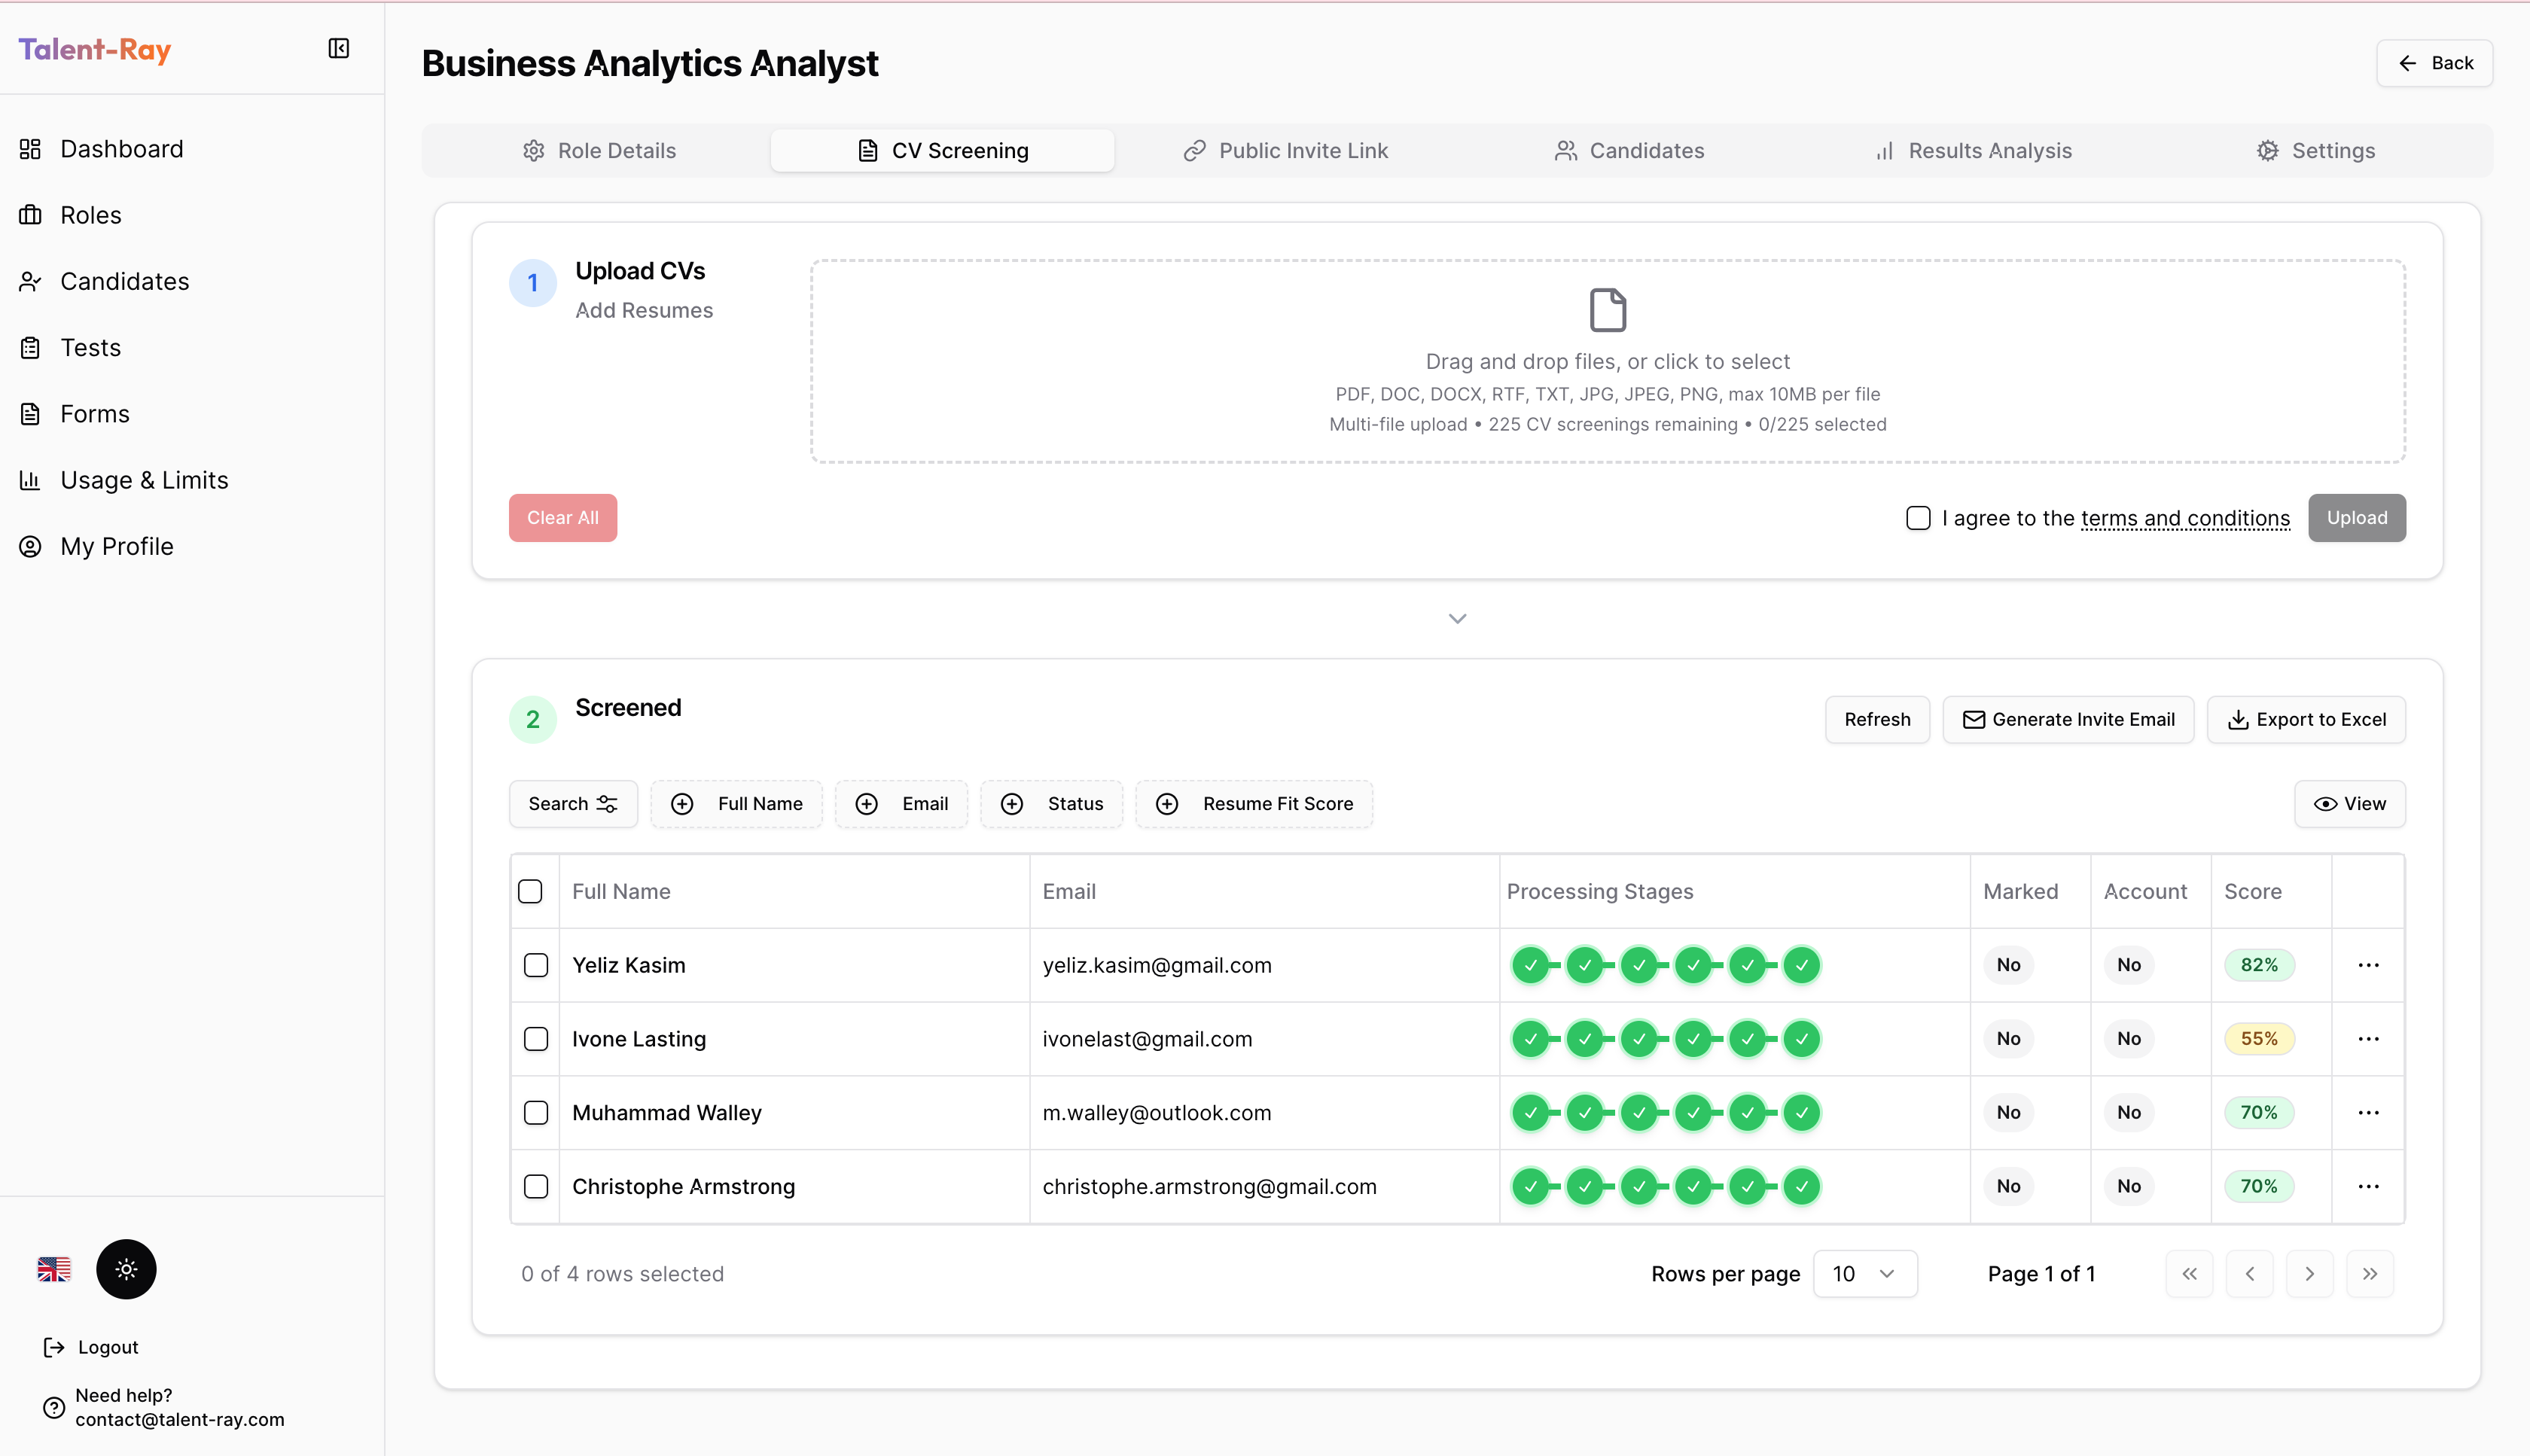Screen dimensions: 2530x1456
Task: Go to Tests from the sidebar
Action: click(x=91, y=347)
